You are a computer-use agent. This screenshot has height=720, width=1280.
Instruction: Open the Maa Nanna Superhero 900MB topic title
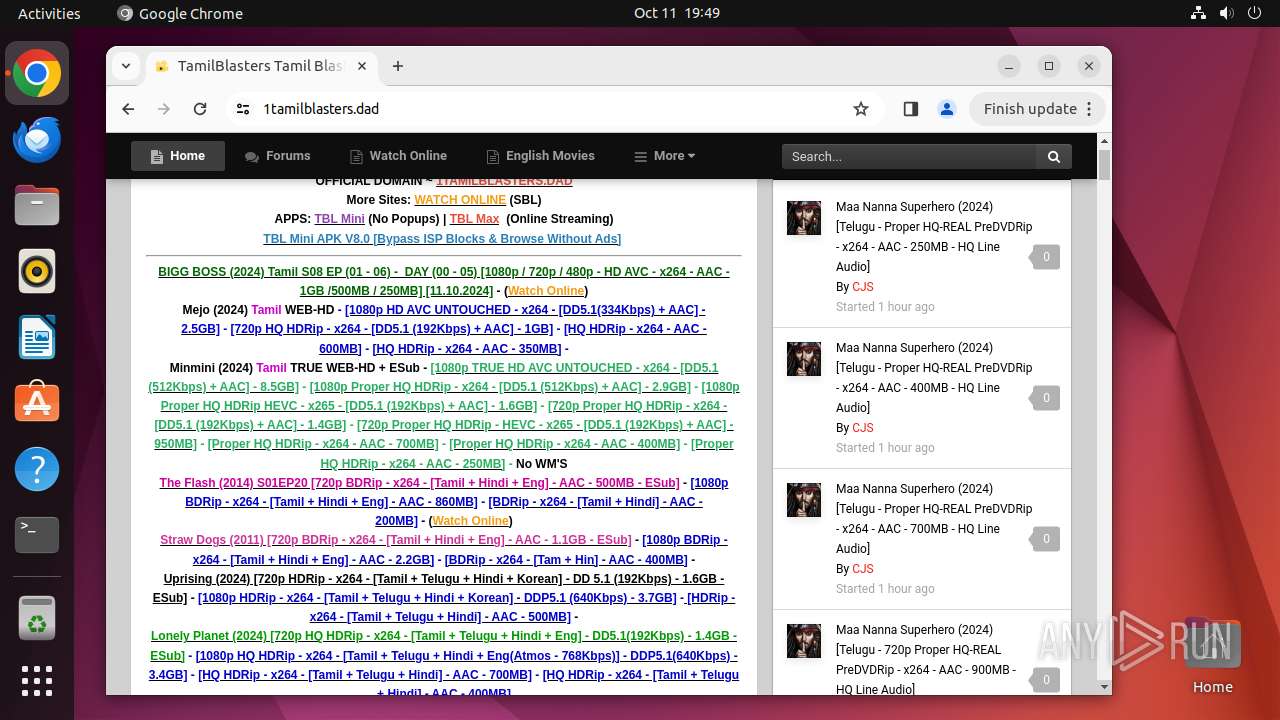pyautogui.click(x=926, y=660)
